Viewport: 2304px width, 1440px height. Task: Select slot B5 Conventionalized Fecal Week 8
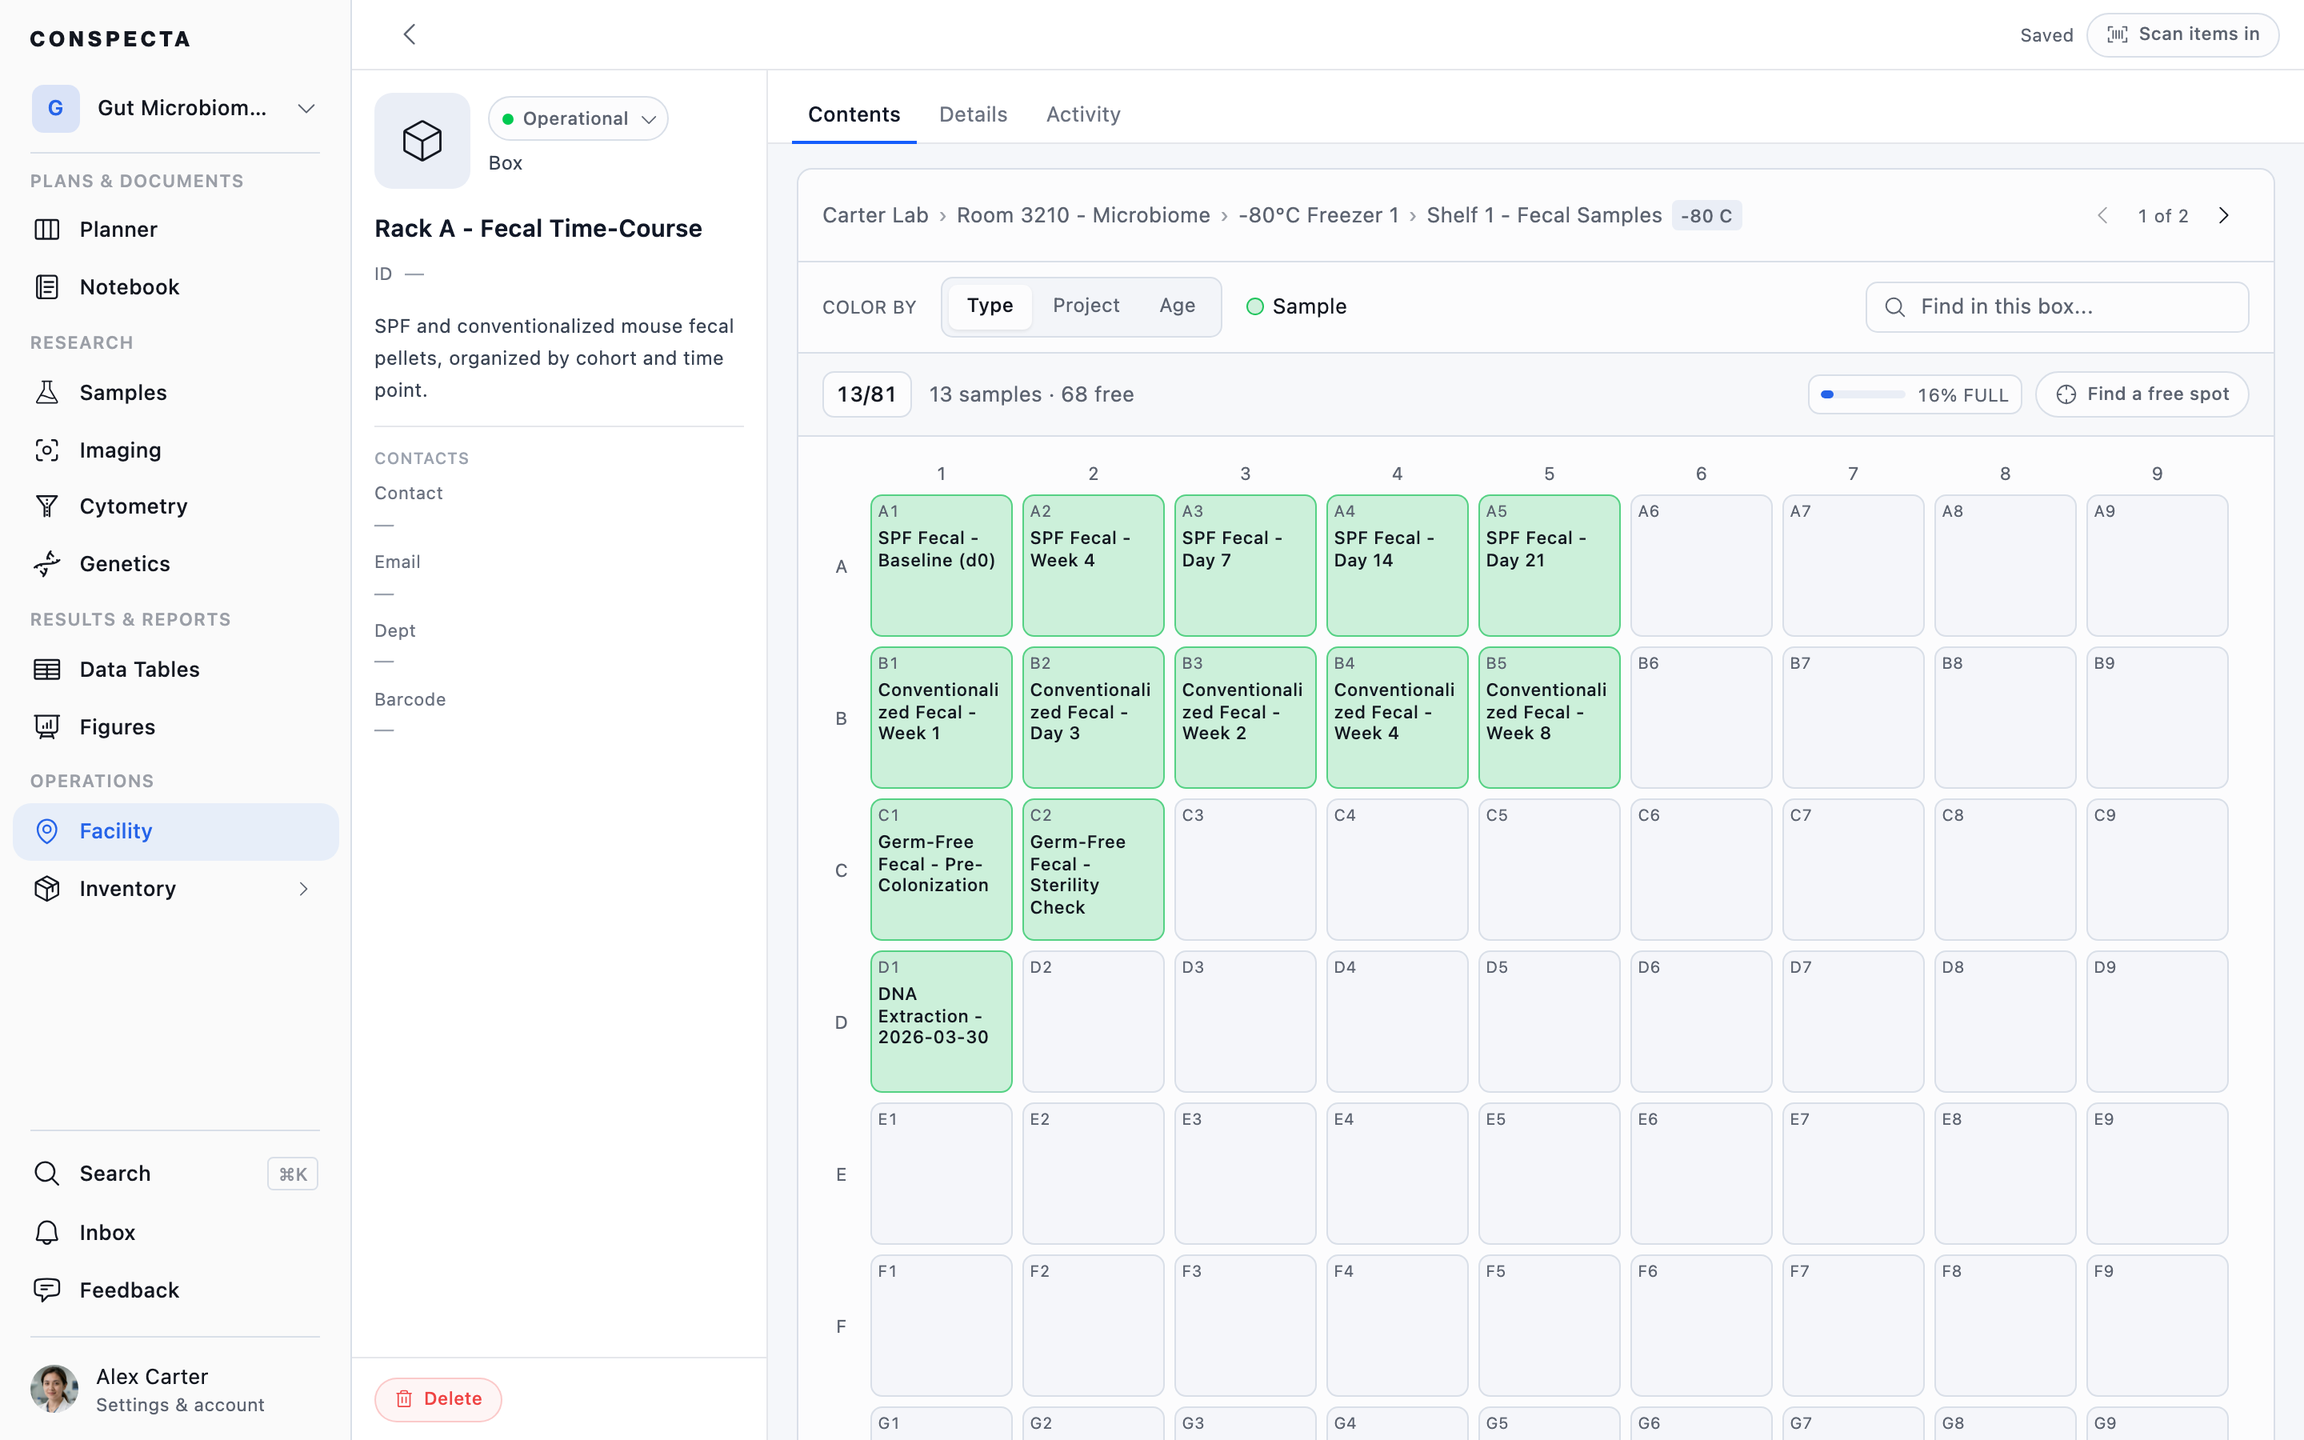[x=1549, y=718]
